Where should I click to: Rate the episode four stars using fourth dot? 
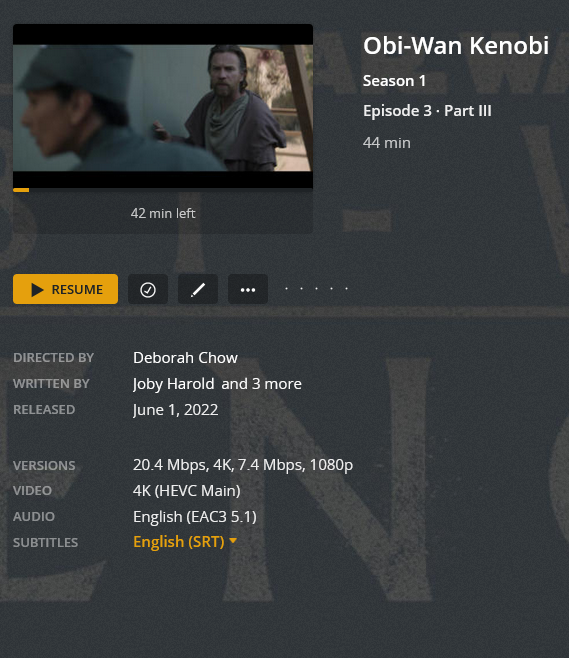pyautogui.click(x=331, y=288)
